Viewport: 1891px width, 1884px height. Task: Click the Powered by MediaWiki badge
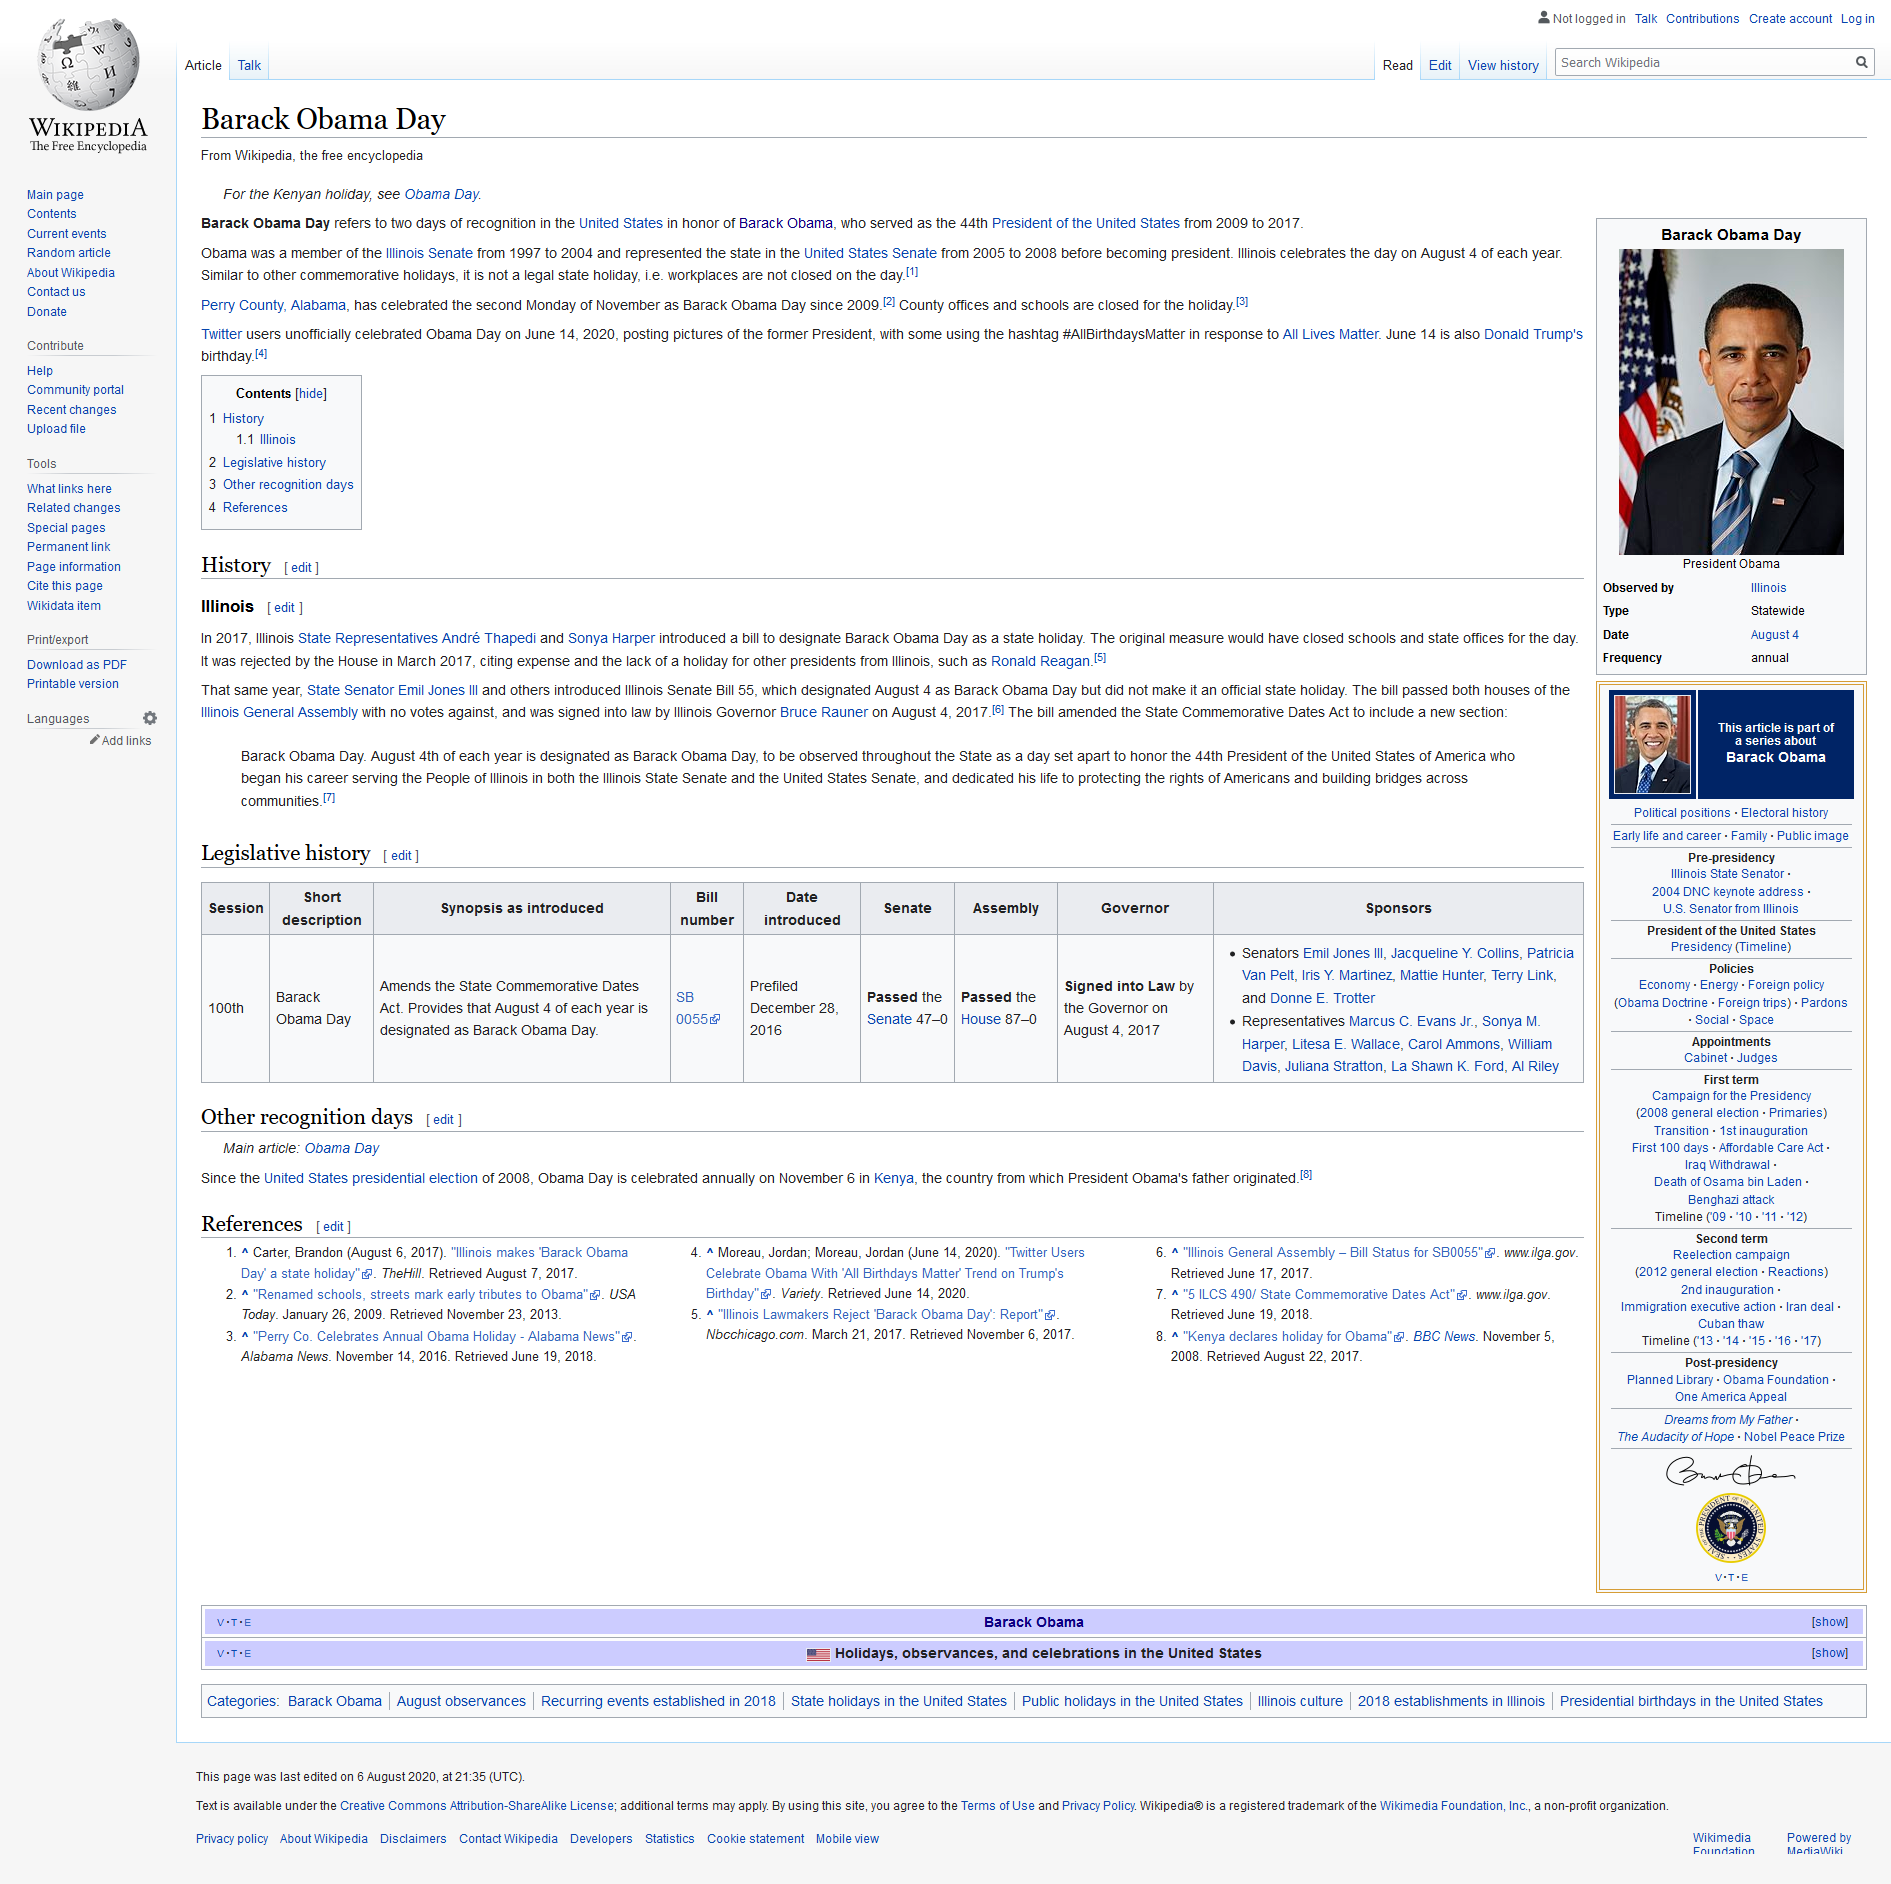coord(1817,1844)
